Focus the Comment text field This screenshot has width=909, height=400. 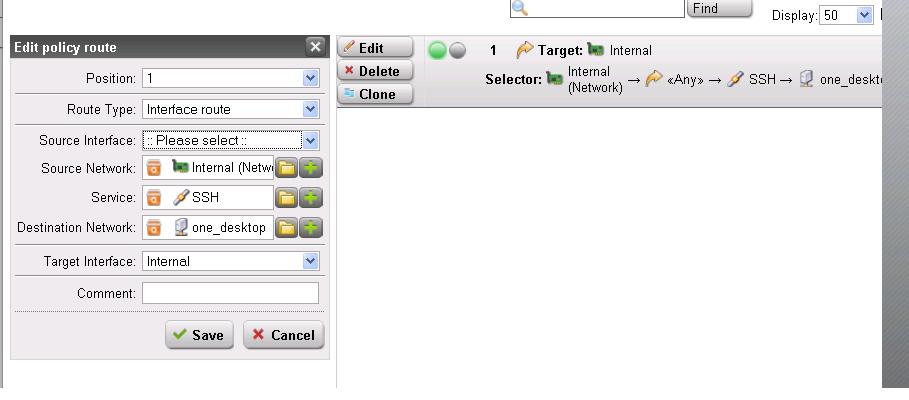(231, 293)
